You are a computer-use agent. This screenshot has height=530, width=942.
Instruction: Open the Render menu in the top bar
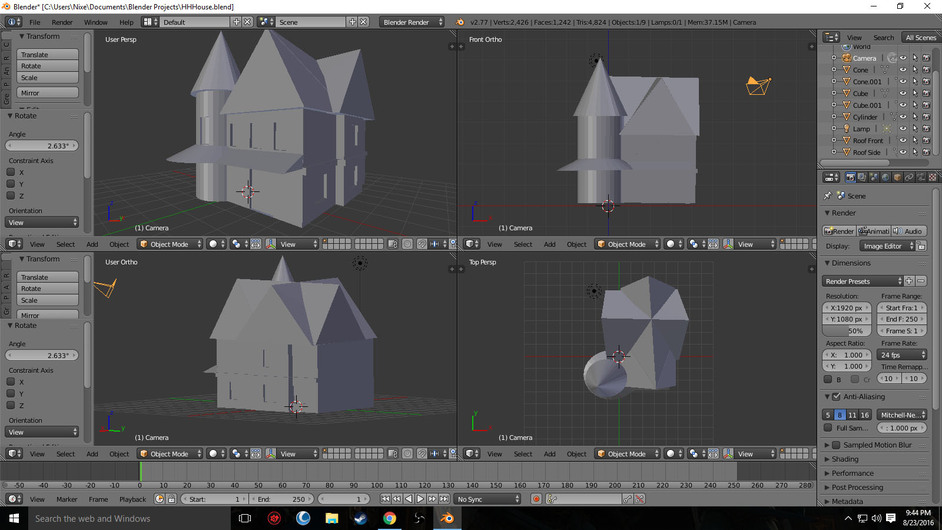[62, 22]
